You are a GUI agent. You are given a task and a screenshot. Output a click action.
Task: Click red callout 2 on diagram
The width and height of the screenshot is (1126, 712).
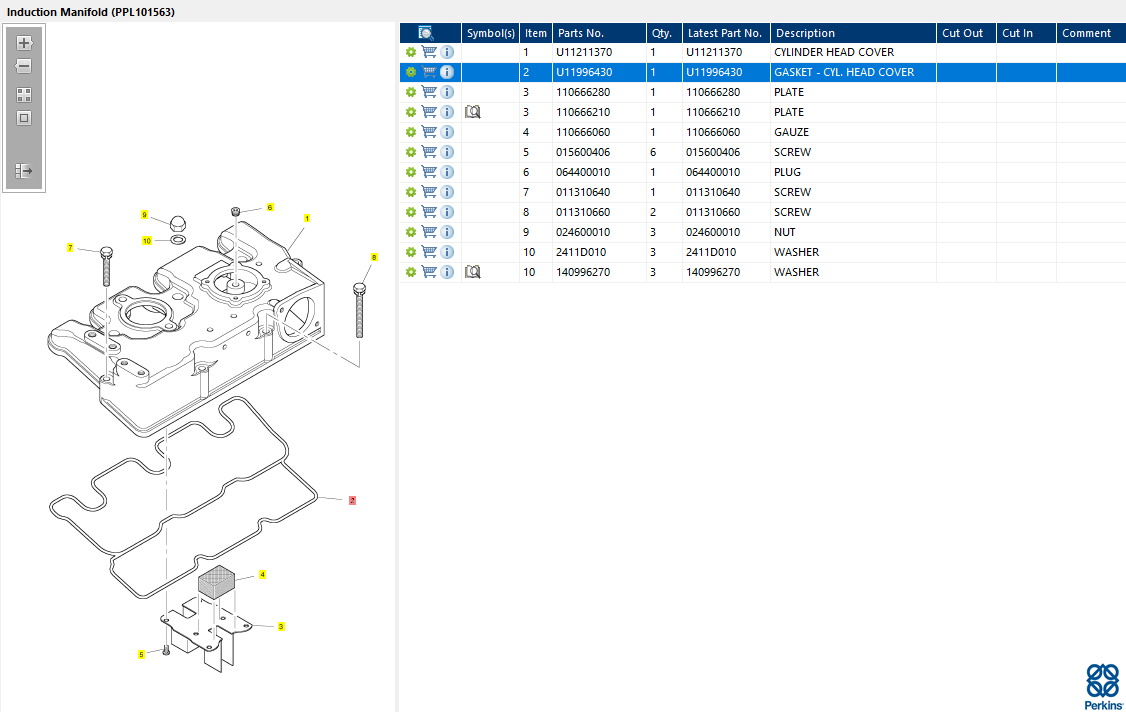352,500
